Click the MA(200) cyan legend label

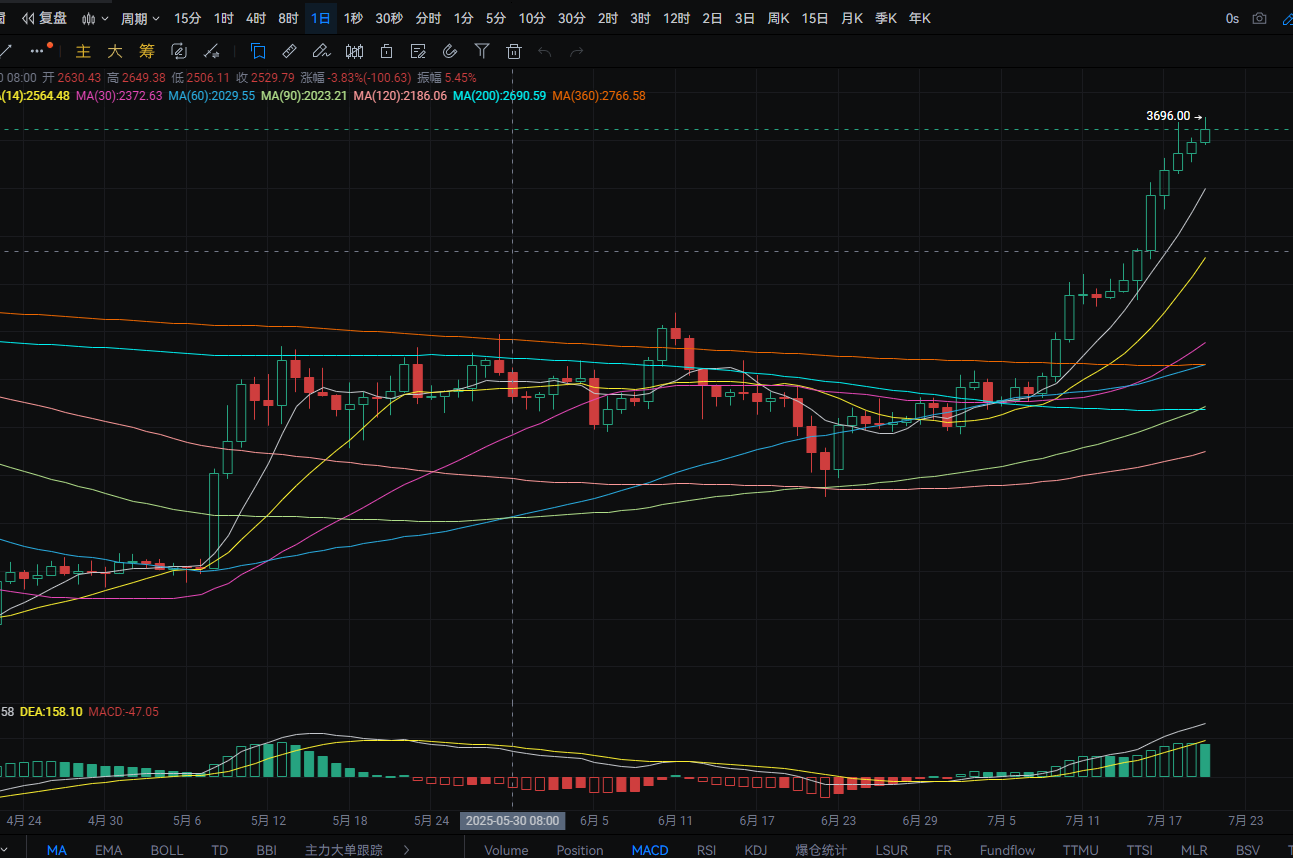click(x=499, y=96)
